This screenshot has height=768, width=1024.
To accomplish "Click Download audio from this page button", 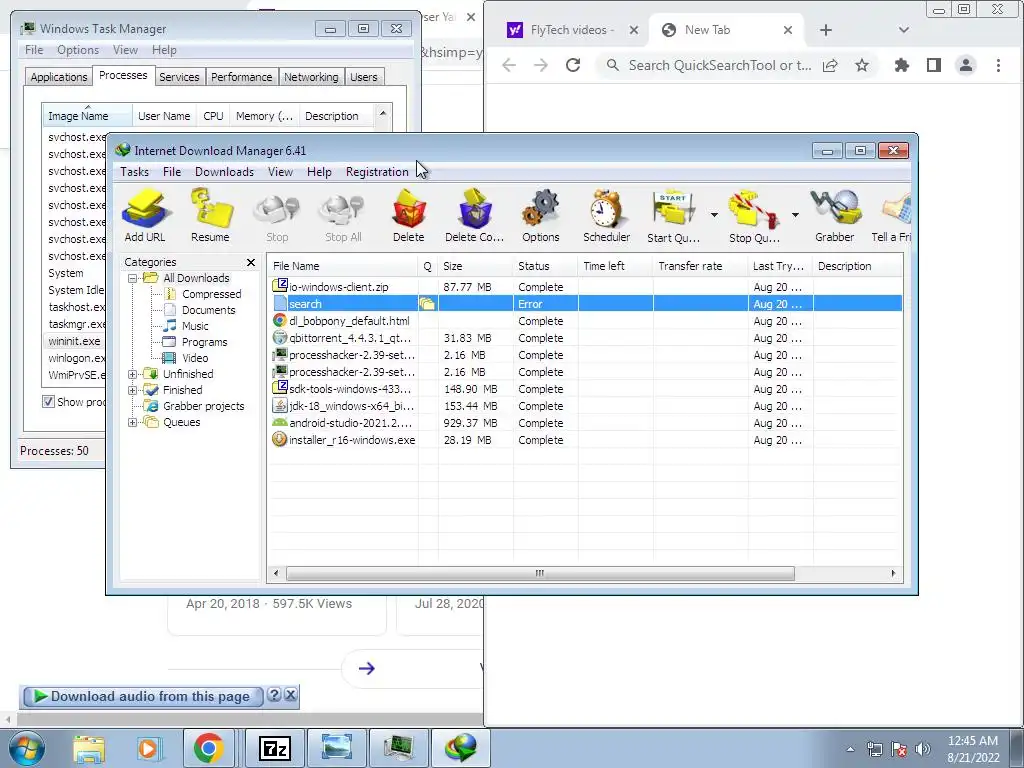I will pos(143,697).
